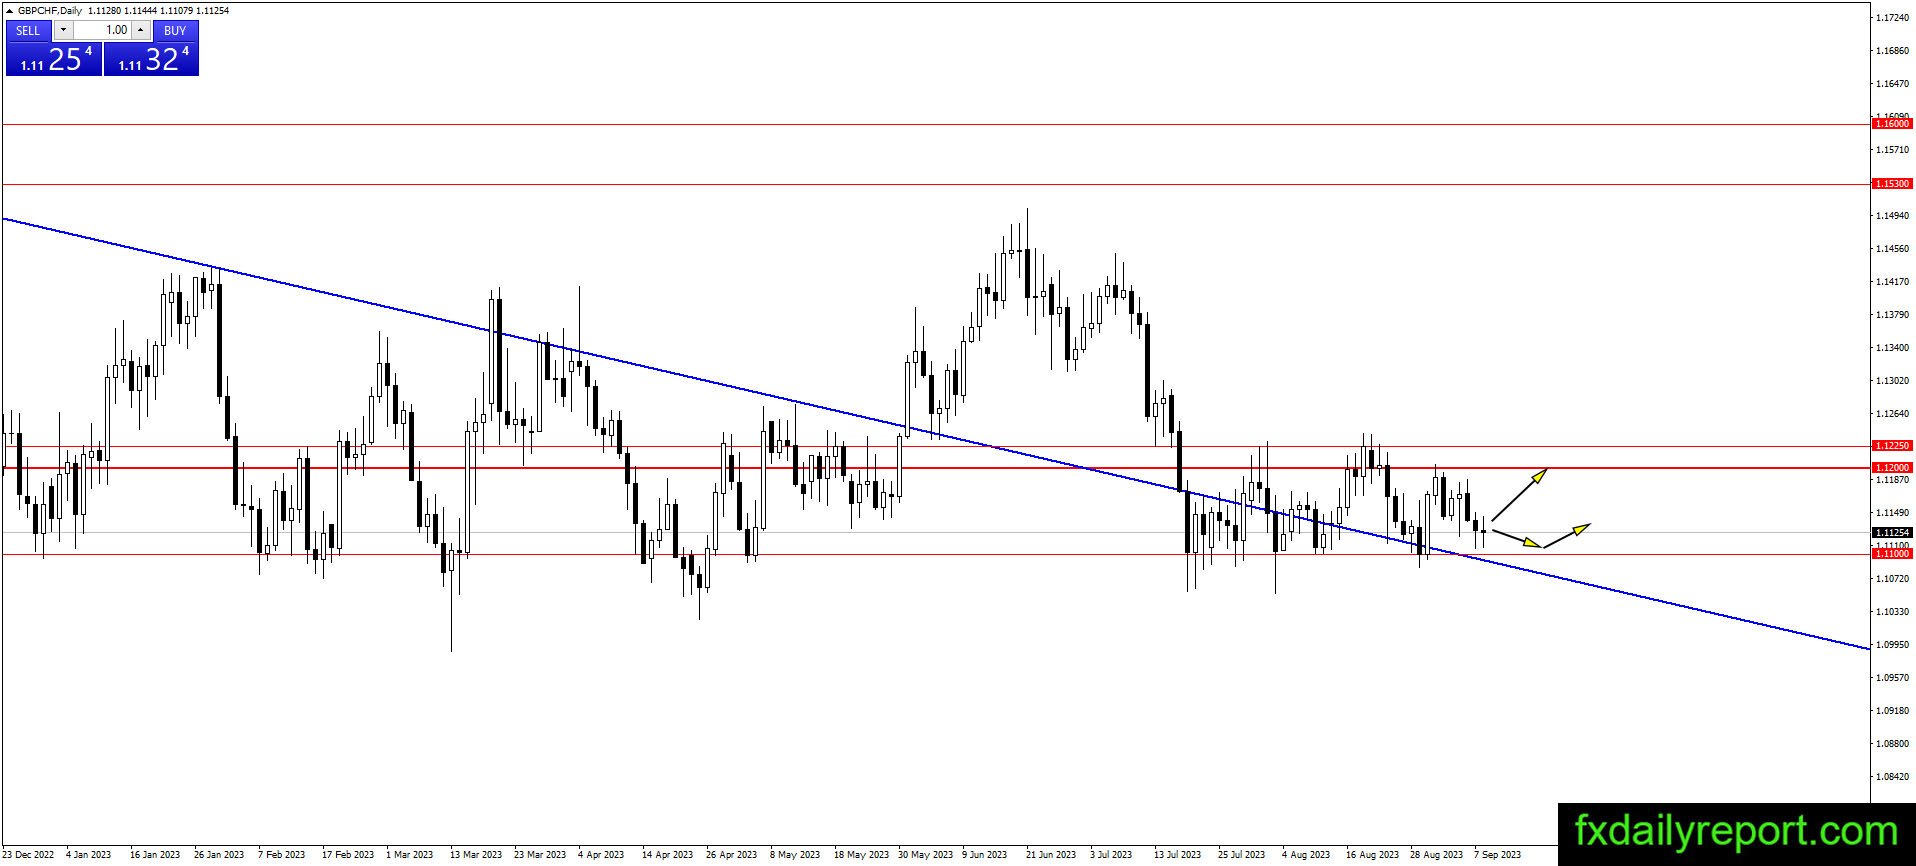Focus the 1.00 volume input field
The image size is (1916, 866).
pyautogui.click(x=102, y=31)
